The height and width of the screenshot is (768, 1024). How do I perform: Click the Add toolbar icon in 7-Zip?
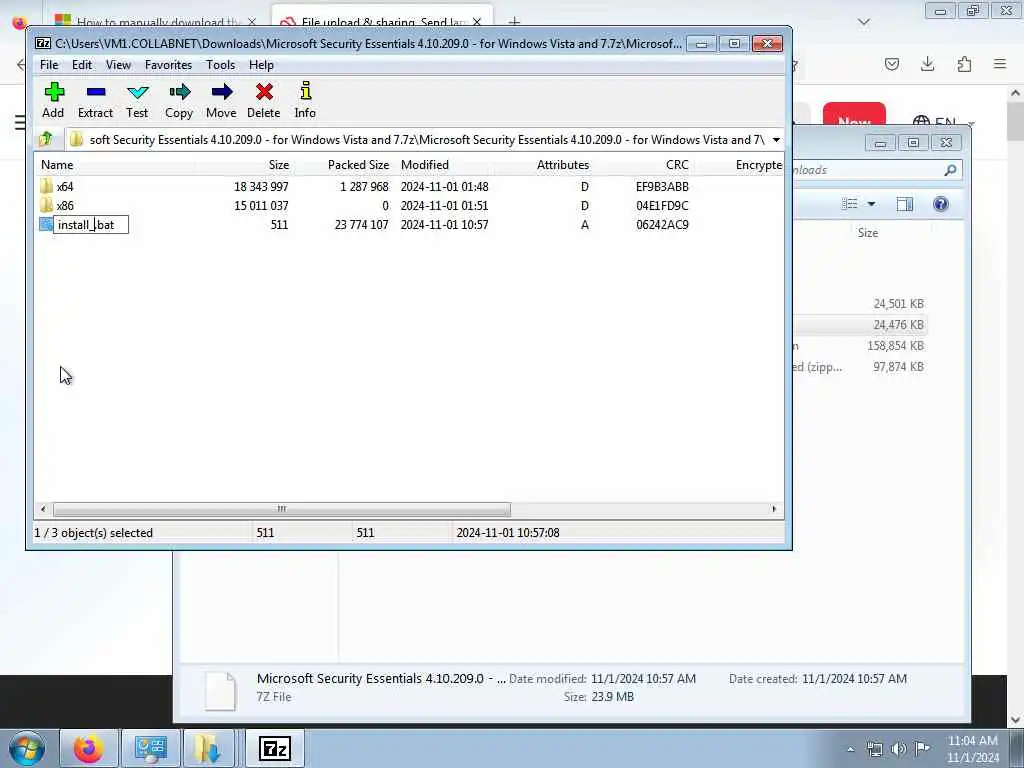(54, 100)
